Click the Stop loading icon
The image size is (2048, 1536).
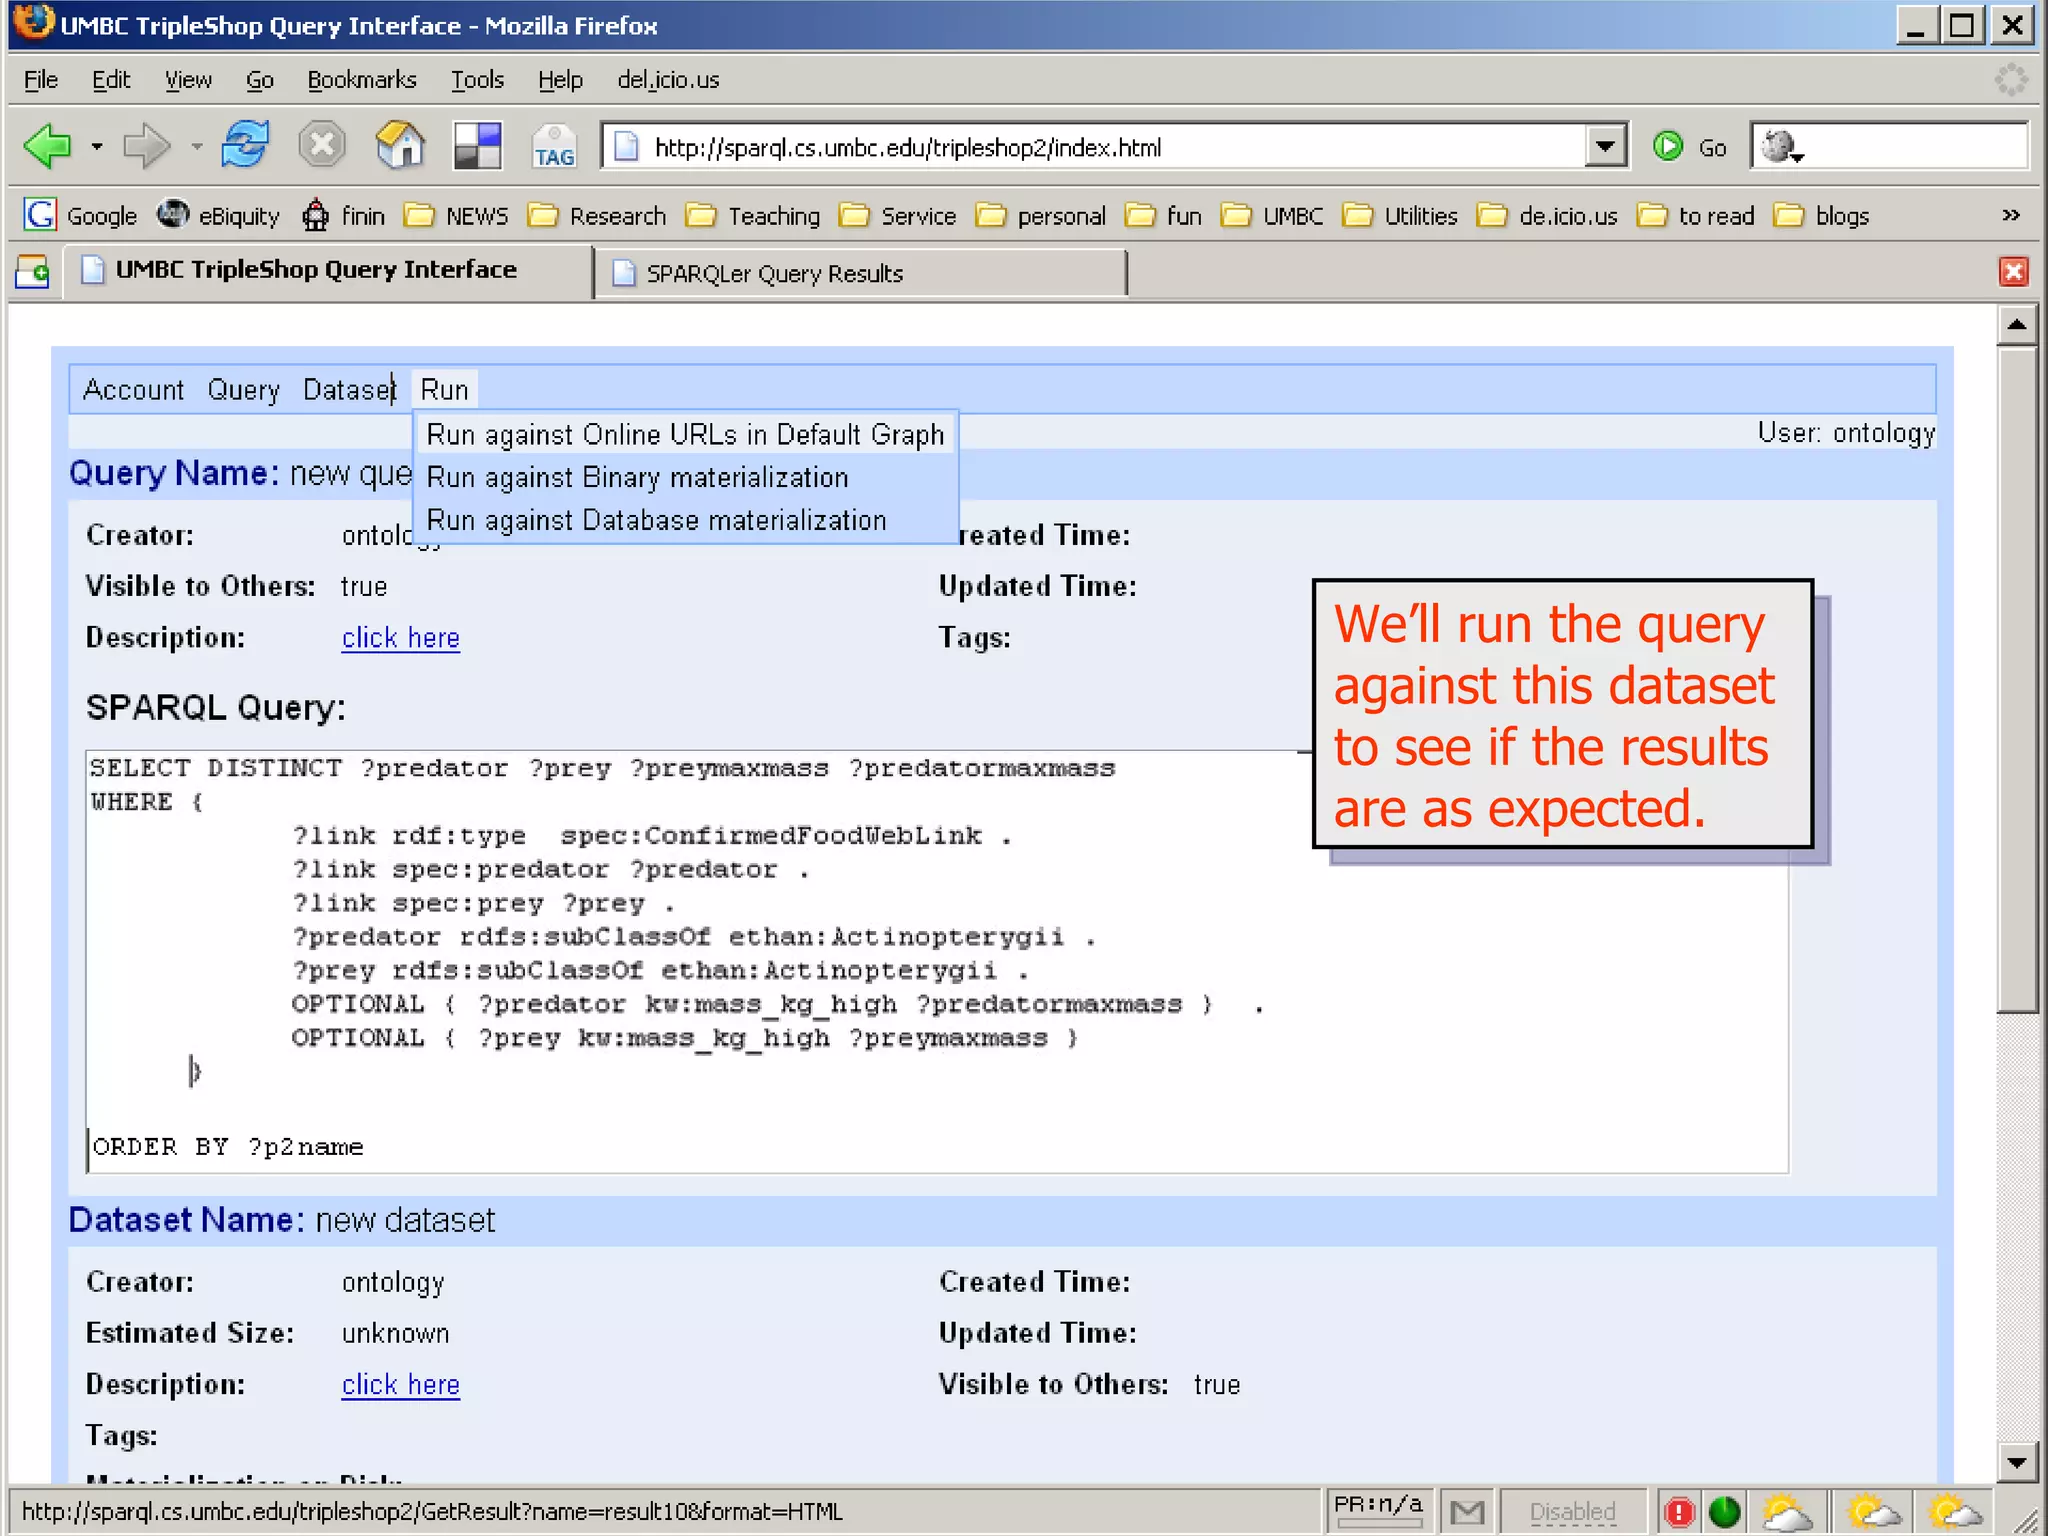click(x=322, y=145)
